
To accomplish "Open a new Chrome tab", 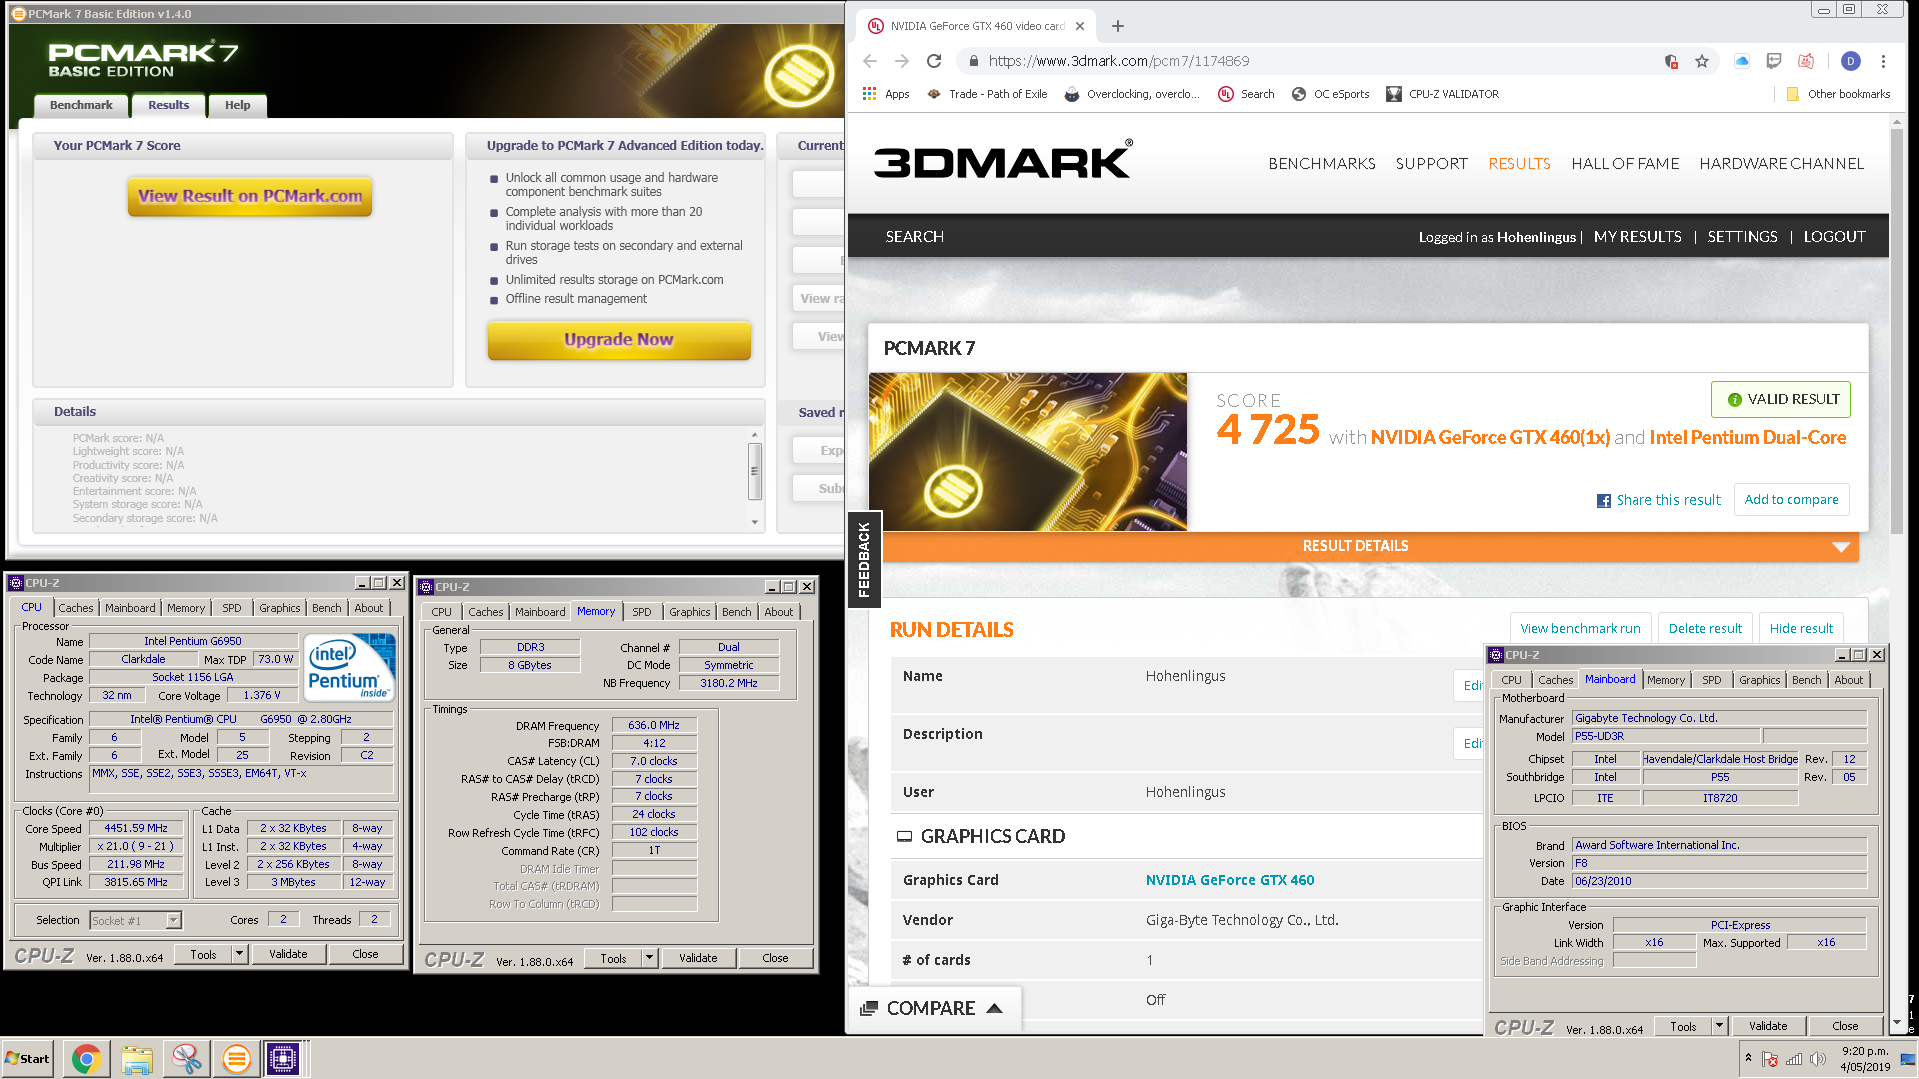I will point(1118,26).
